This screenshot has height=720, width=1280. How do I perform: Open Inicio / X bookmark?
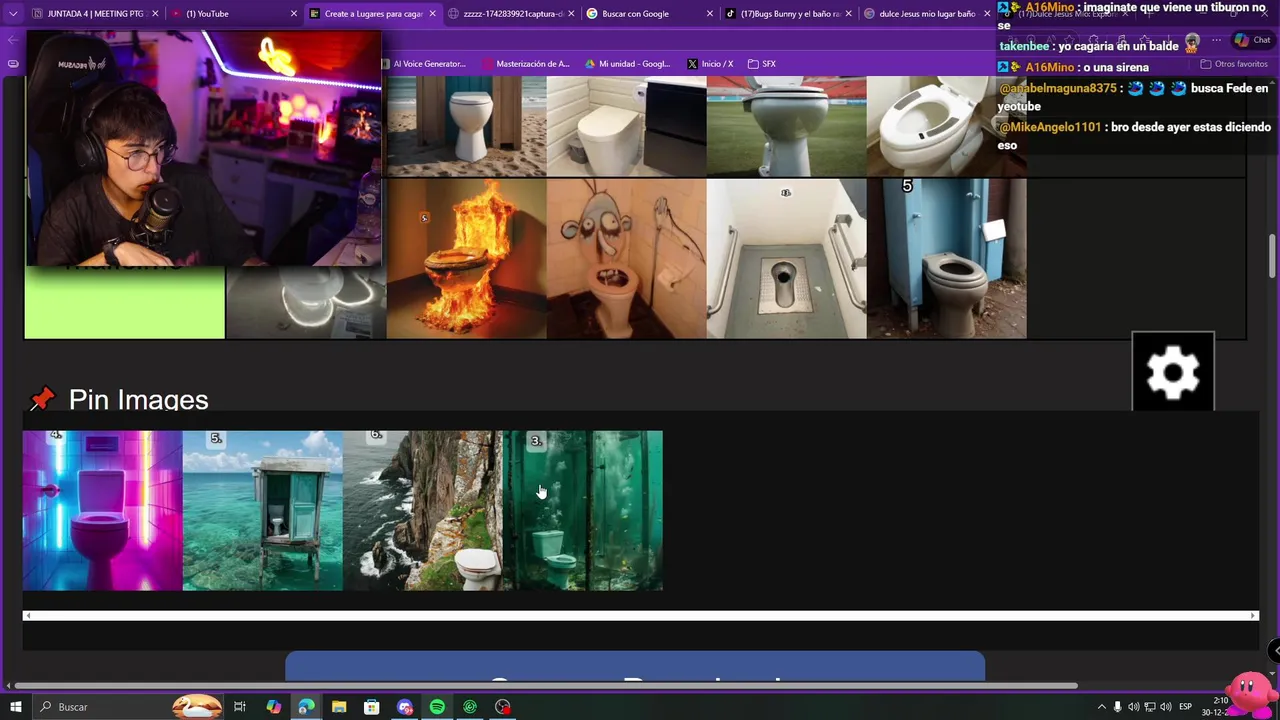click(x=710, y=64)
